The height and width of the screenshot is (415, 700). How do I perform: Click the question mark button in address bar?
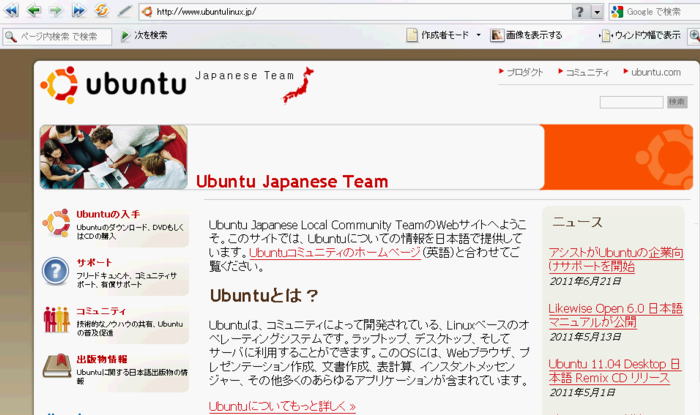coord(580,12)
